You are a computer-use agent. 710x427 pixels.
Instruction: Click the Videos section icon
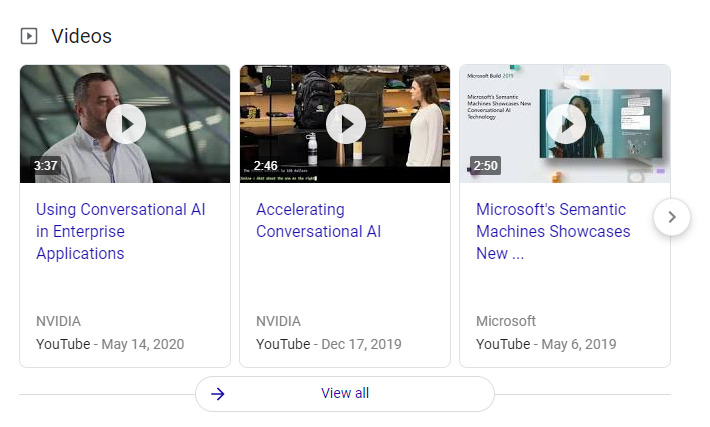pyautogui.click(x=29, y=36)
